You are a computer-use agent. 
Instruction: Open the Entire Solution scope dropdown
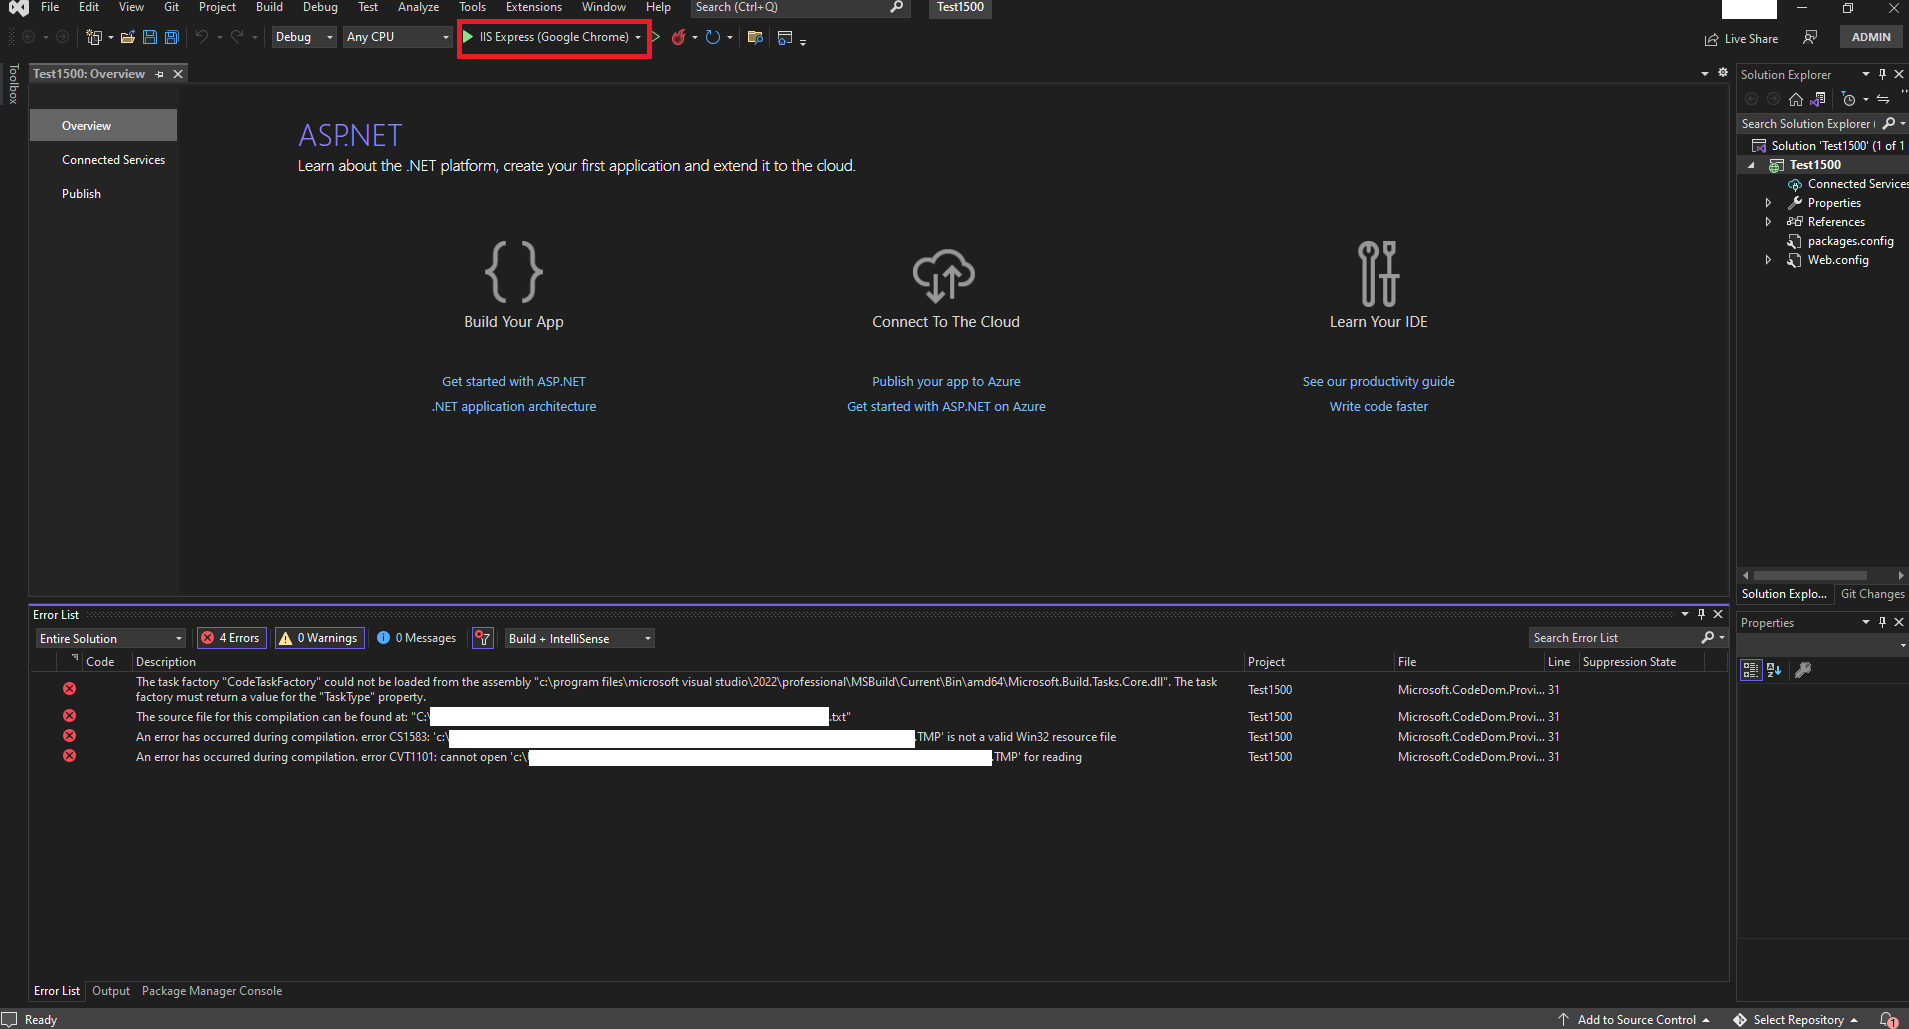pyautogui.click(x=111, y=638)
